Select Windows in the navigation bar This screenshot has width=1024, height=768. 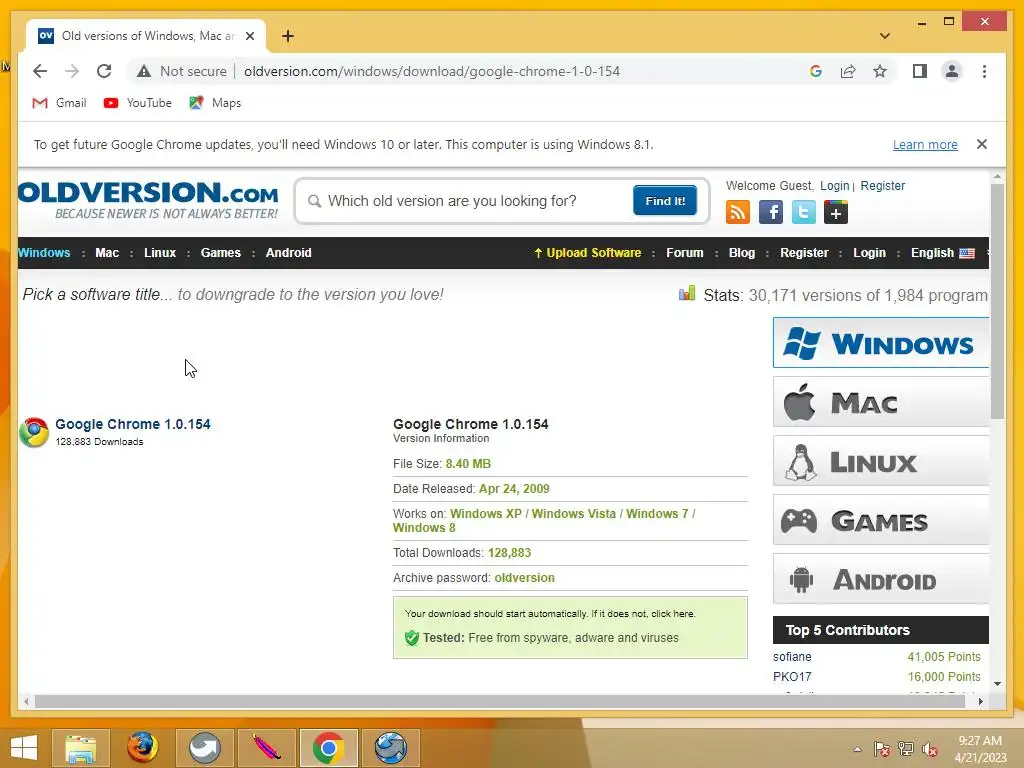[44, 253]
